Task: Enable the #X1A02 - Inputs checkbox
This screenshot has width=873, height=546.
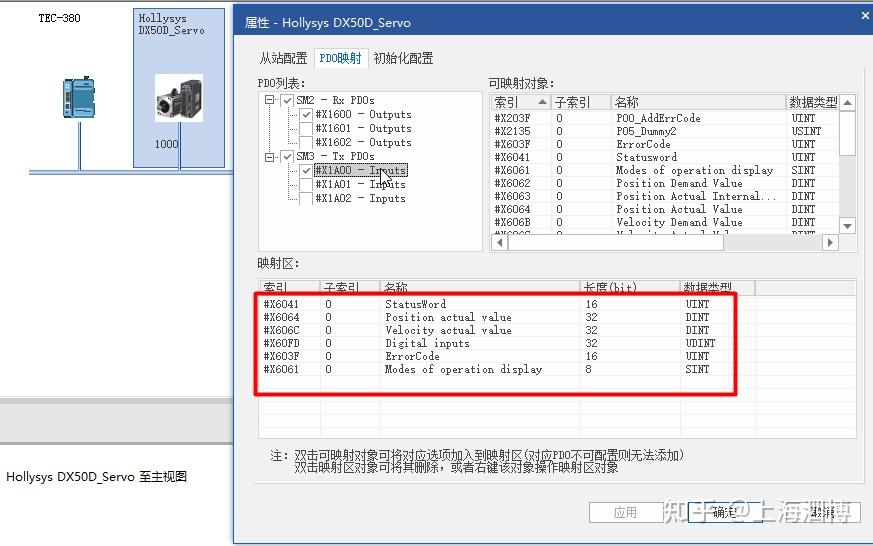Action: tap(306, 198)
